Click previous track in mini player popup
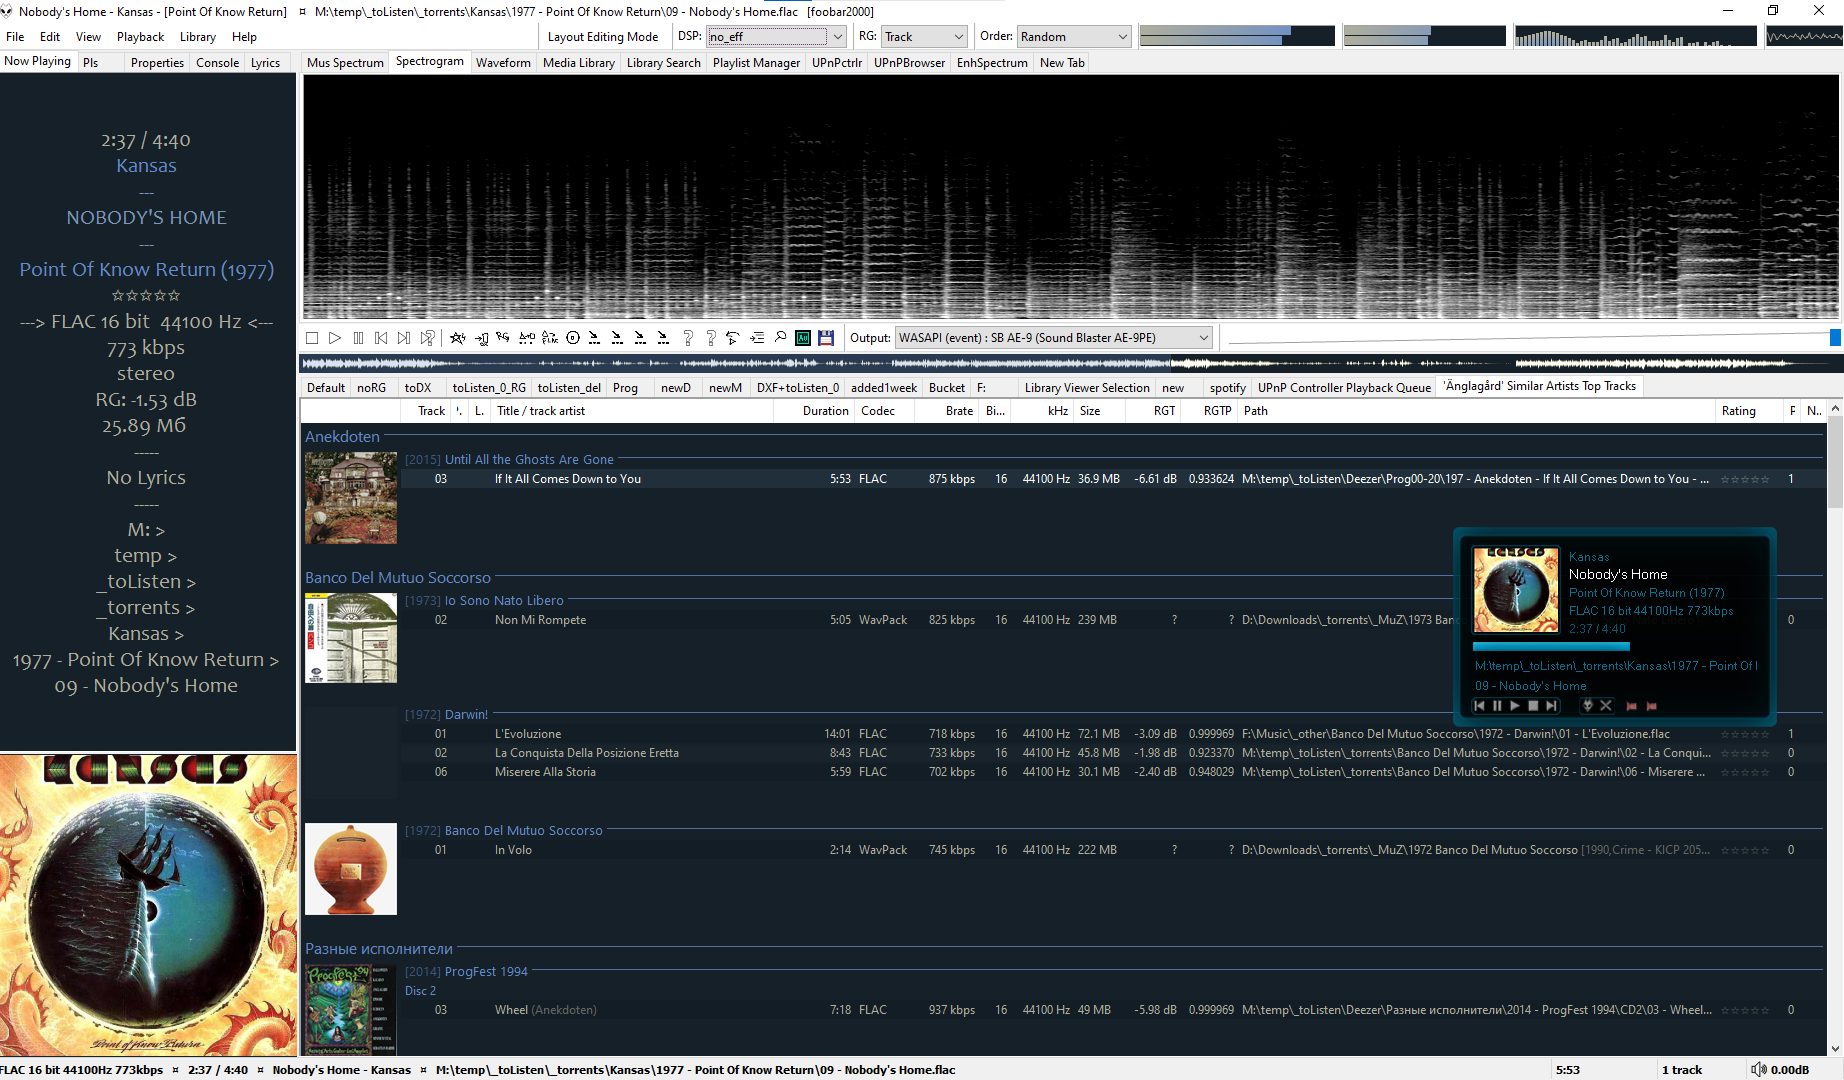Screen dimensions: 1844x1080 click(1479, 706)
